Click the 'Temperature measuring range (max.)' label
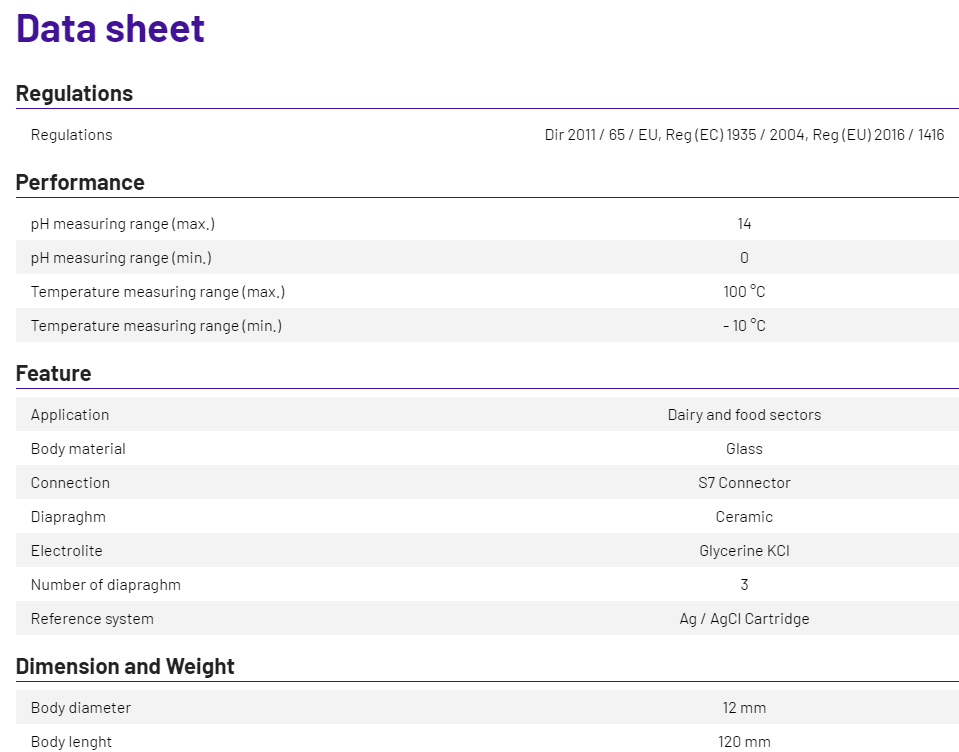The width and height of the screenshot is (959, 752). tap(158, 292)
